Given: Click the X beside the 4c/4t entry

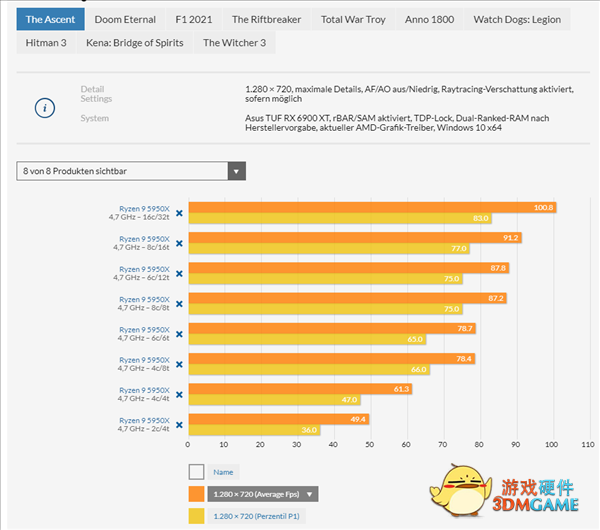Looking at the screenshot, I should [179, 394].
